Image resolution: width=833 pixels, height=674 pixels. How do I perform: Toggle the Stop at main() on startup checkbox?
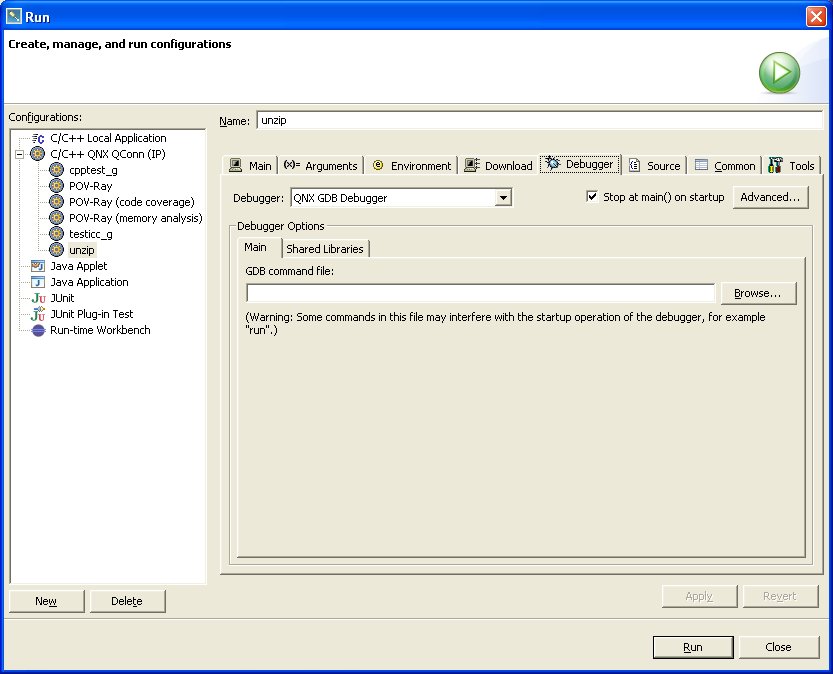tap(593, 197)
